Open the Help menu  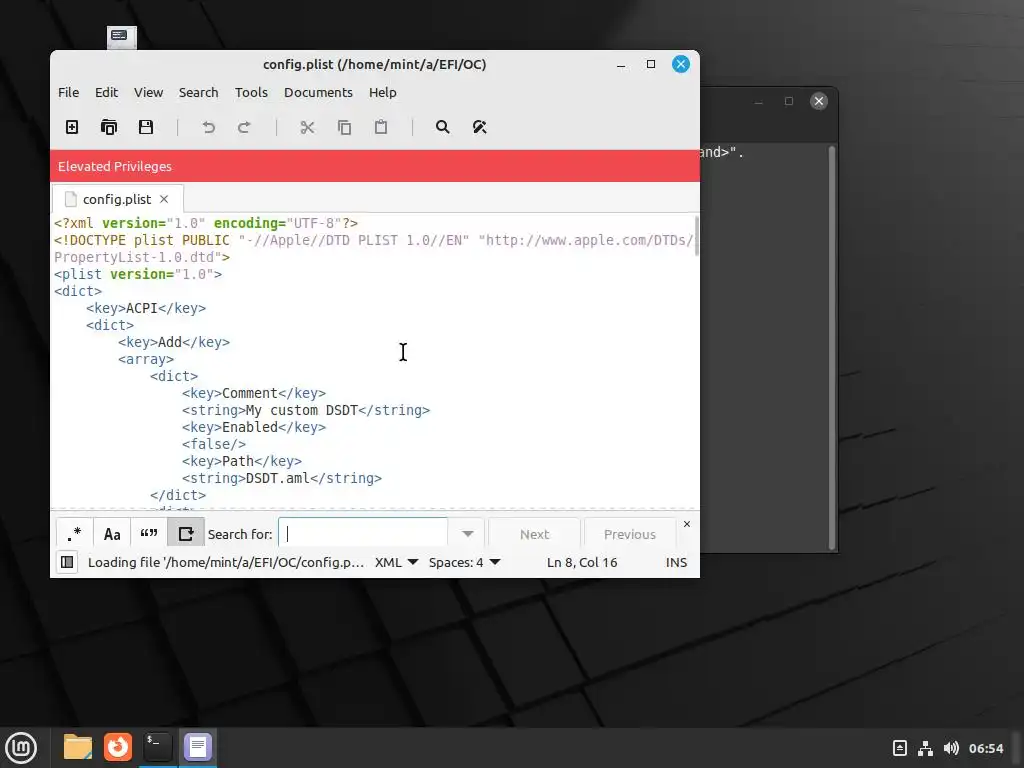click(383, 92)
